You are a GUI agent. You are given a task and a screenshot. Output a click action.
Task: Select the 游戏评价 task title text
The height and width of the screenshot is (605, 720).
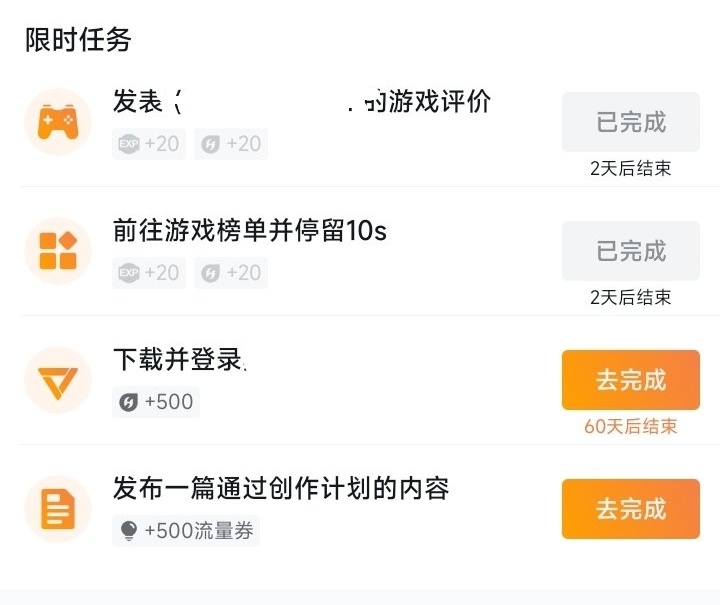[302, 102]
